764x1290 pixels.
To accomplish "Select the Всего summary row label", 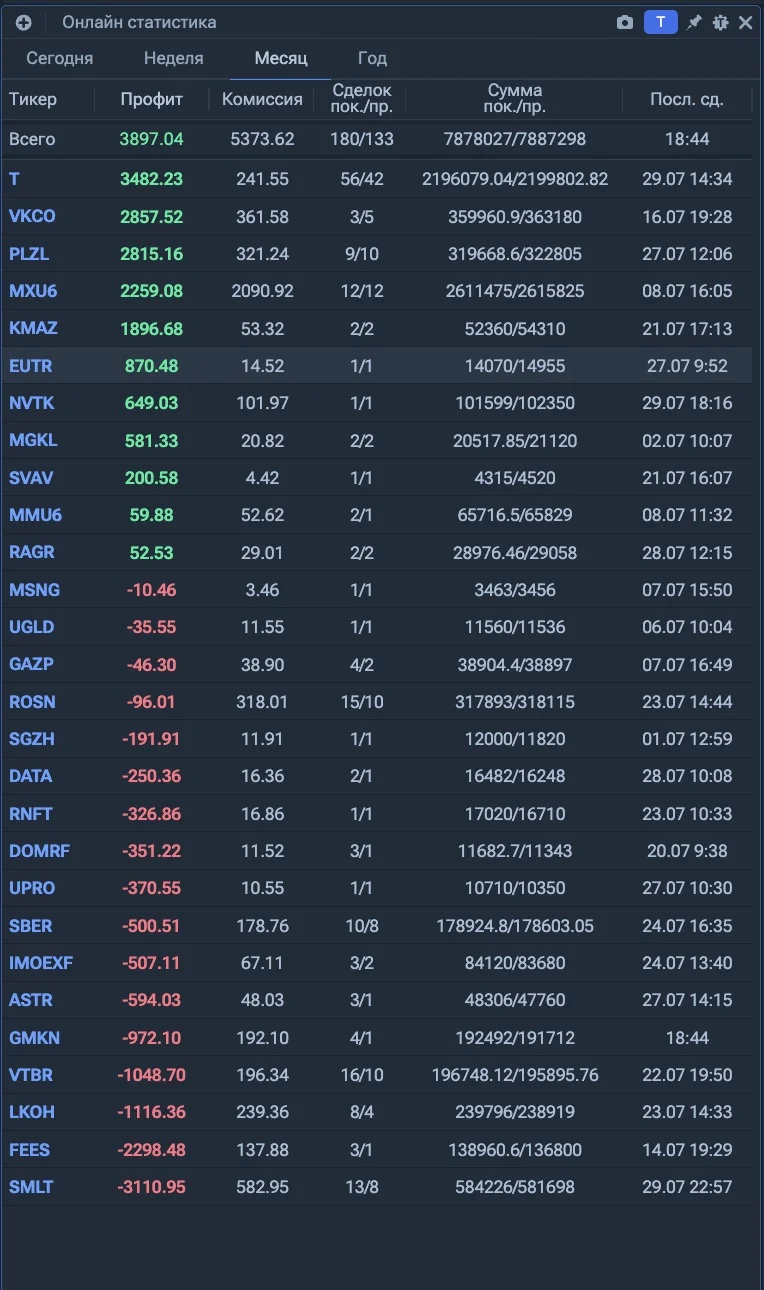I will [32, 139].
